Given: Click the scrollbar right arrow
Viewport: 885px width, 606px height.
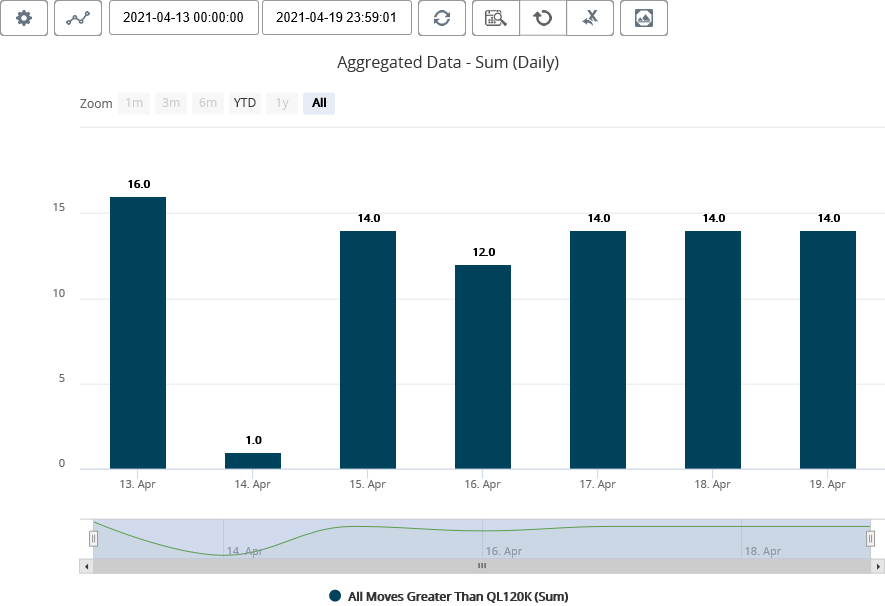Looking at the screenshot, I should (878, 566).
